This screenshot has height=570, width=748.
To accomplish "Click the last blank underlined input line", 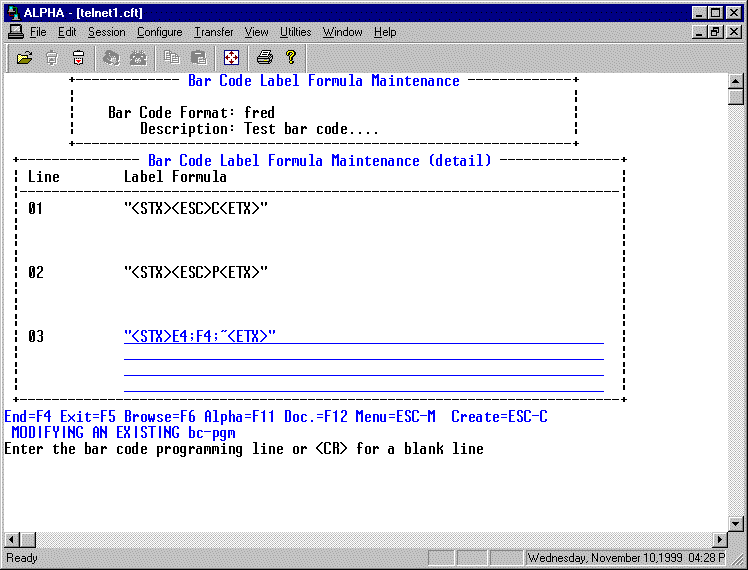I will 364,384.
